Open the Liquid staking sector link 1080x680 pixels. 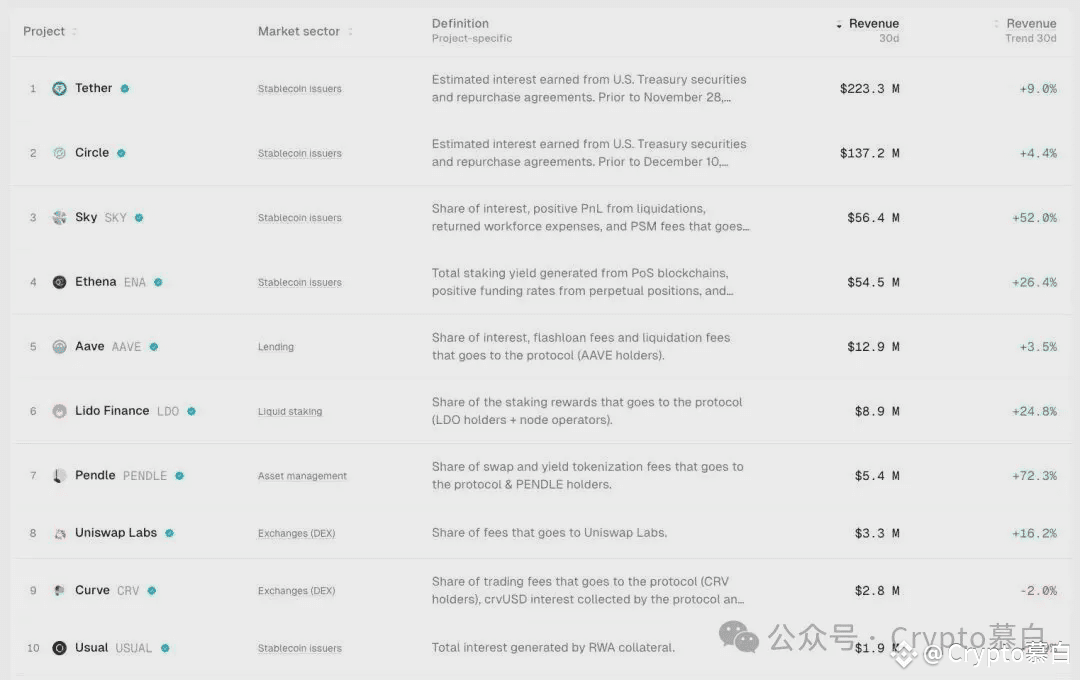click(290, 411)
